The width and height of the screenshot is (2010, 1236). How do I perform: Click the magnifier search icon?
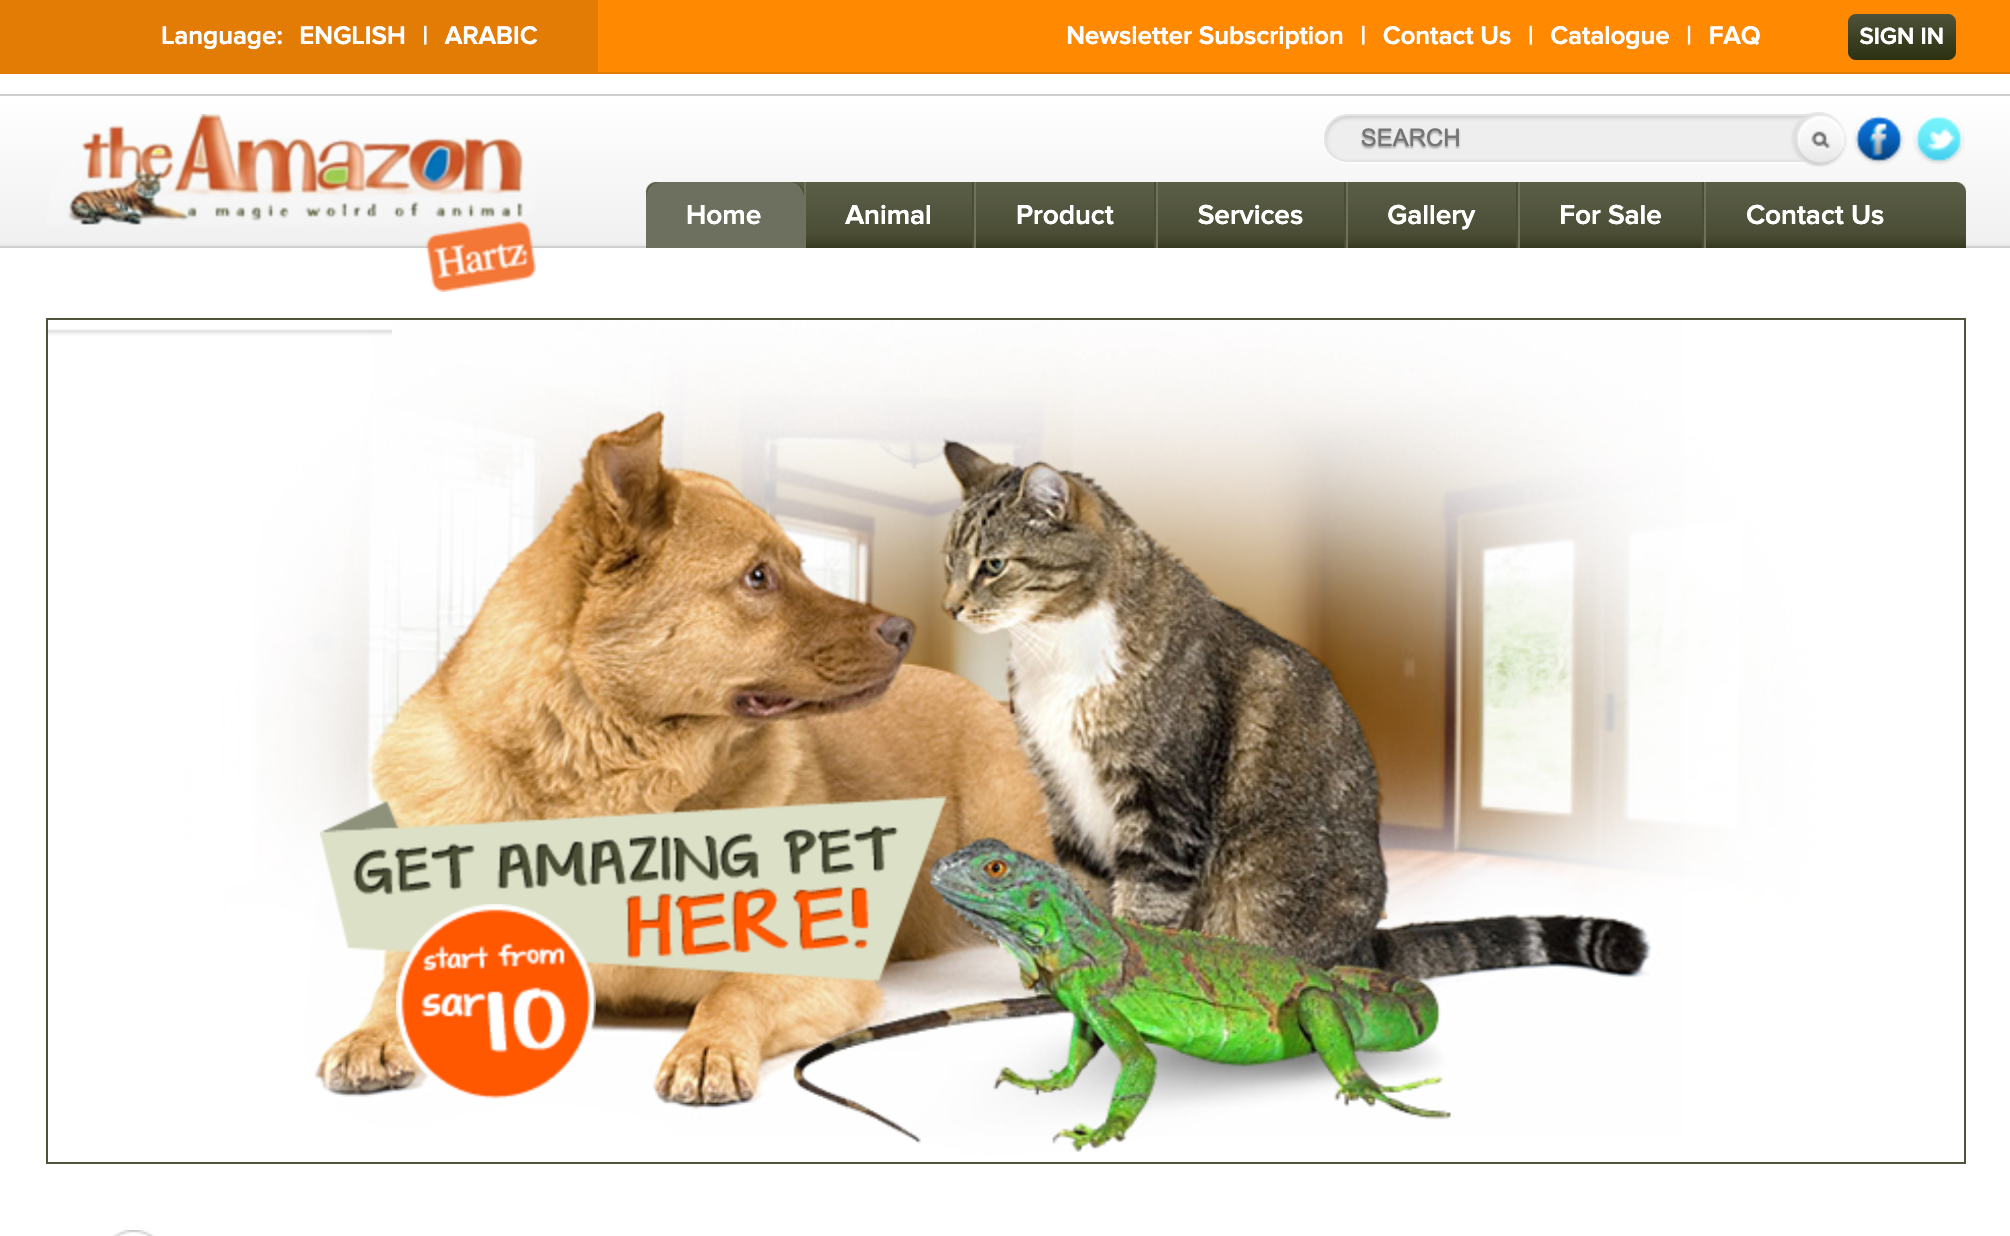pos(1820,139)
